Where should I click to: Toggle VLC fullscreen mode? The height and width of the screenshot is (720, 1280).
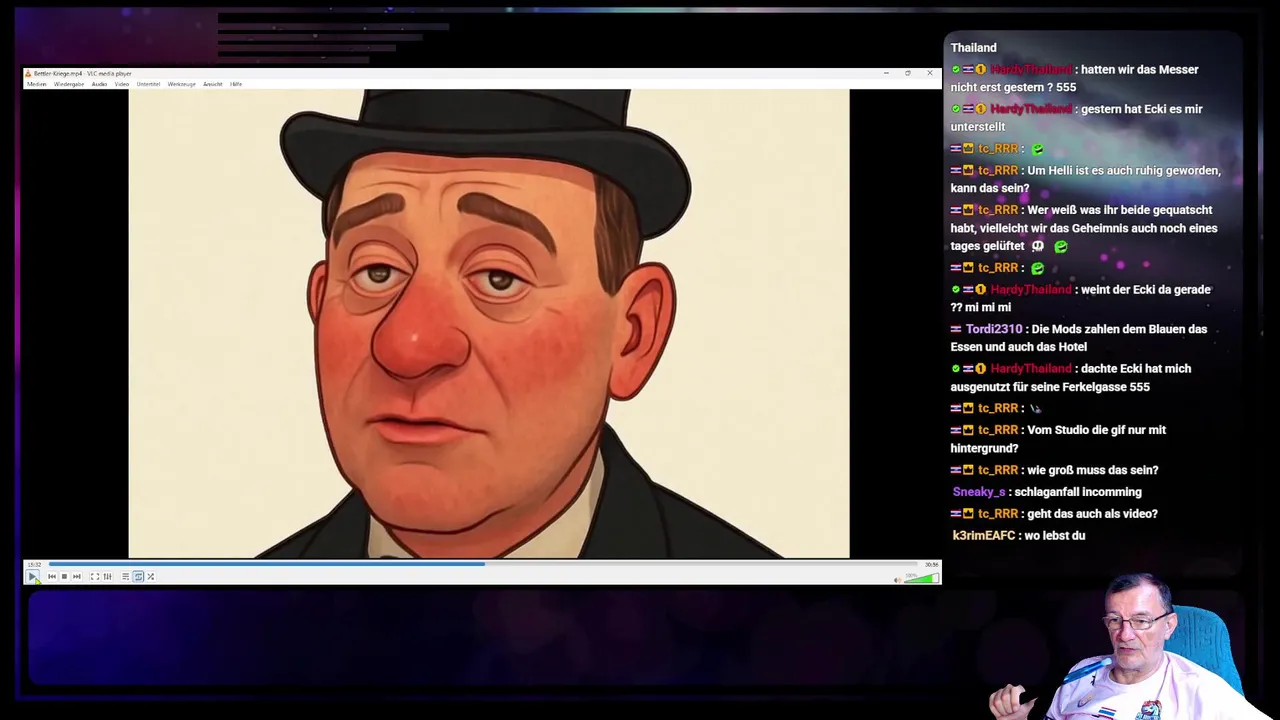(95, 576)
